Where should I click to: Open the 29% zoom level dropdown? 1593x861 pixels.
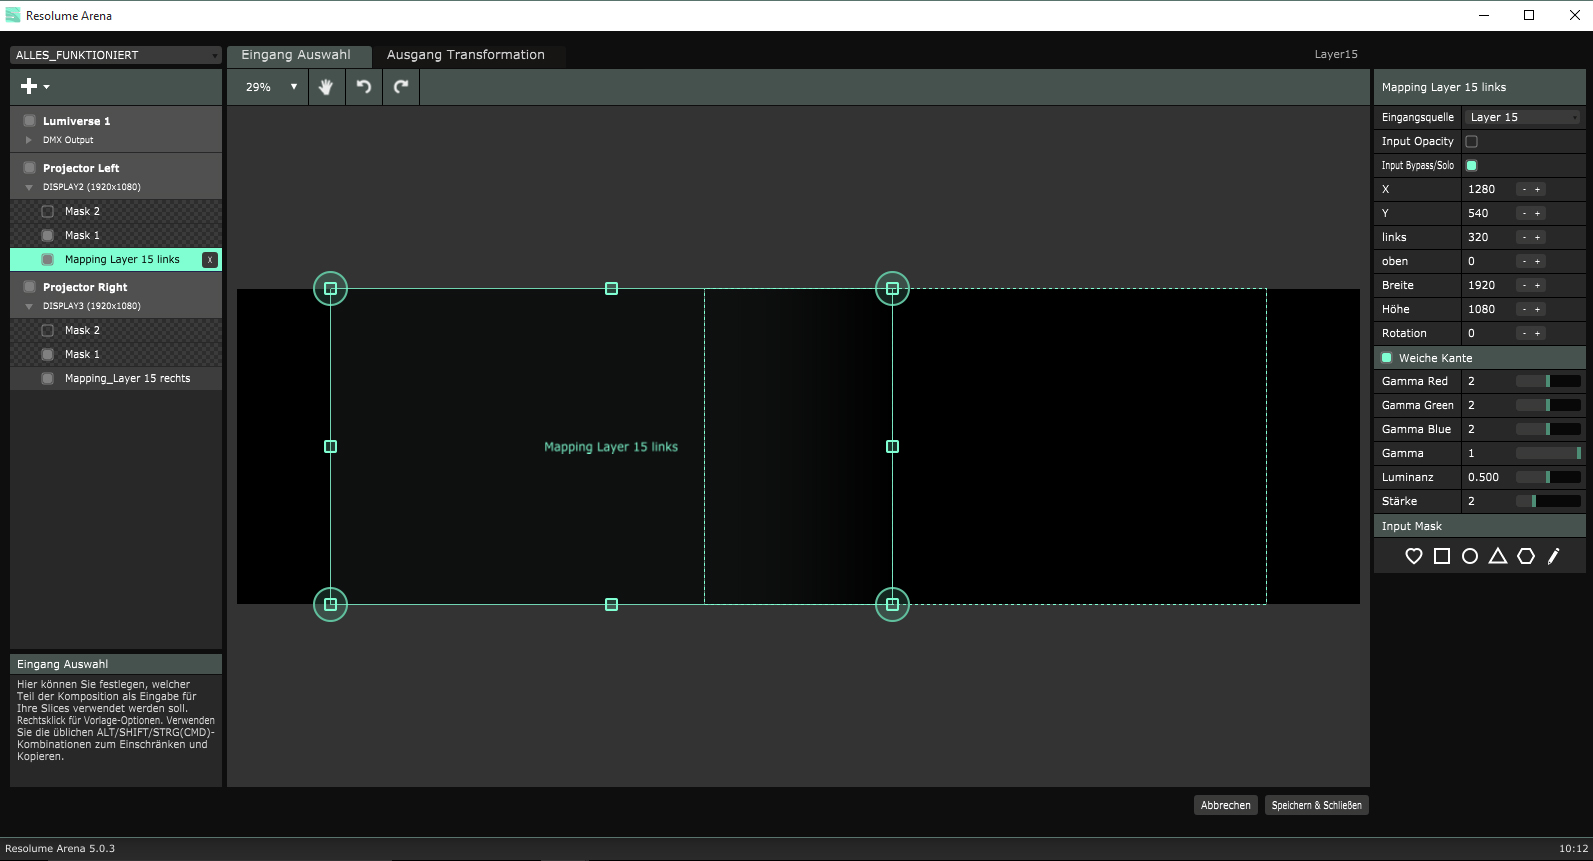point(271,87)
